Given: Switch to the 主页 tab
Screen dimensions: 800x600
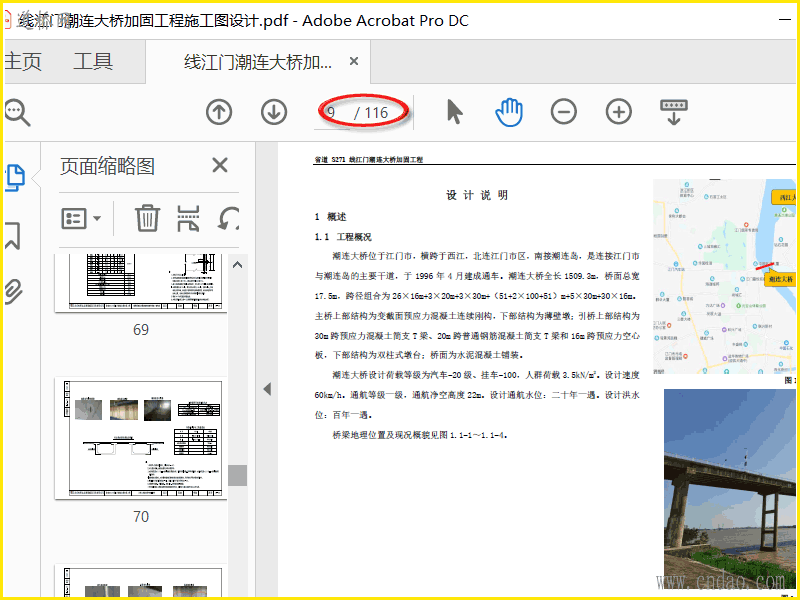Looking at the screenshot, I should tap(22, 62).
